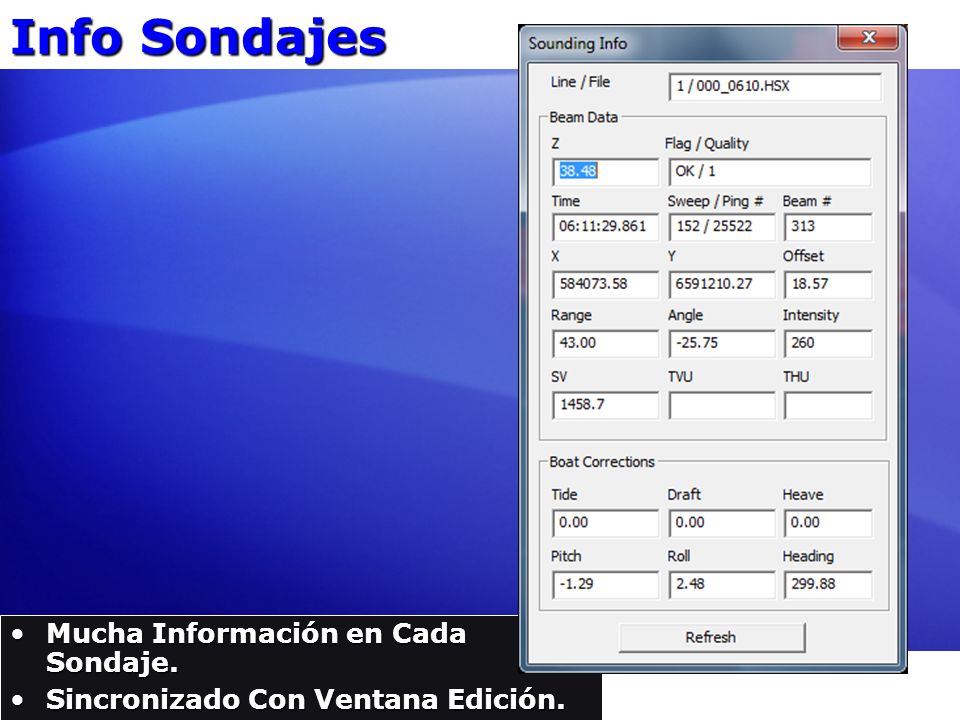Click the Sweep / Ping # field
The height and width of the screenshot is (720, 960).
pyautogui.click(x=721, y=227)
